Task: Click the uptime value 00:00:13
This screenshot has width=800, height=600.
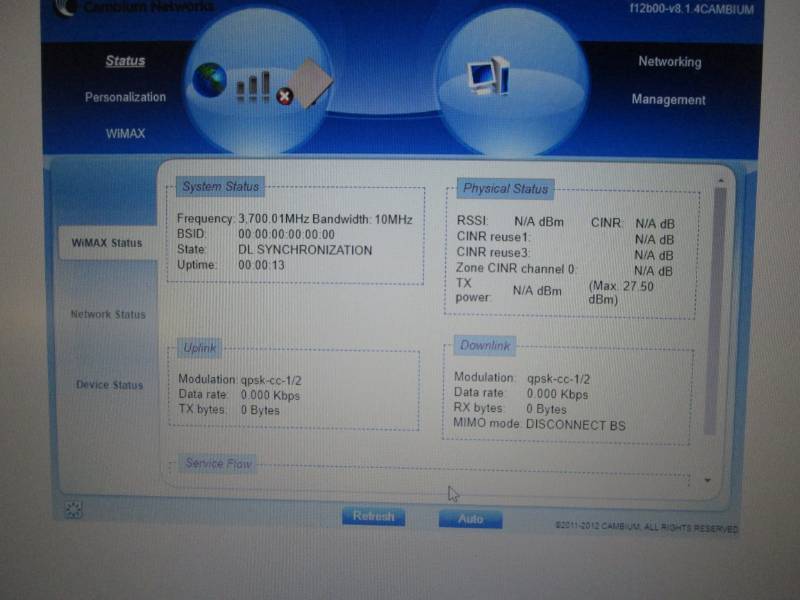Action: pos(261,265)
